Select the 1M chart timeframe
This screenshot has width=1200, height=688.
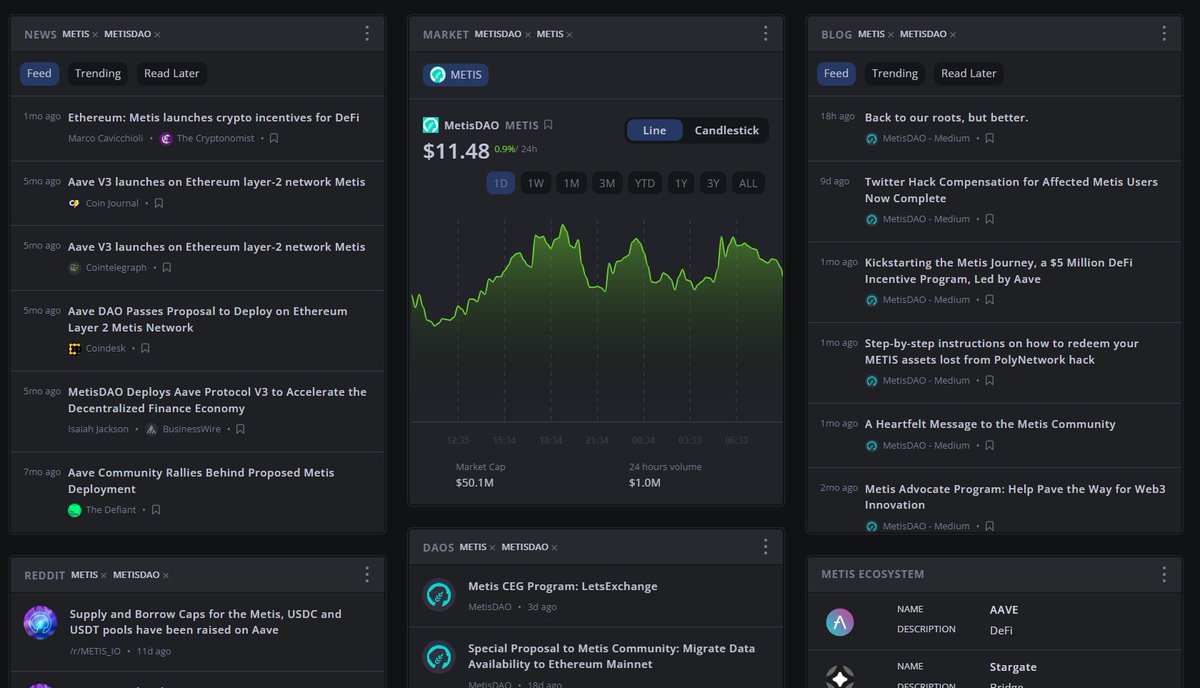571,184
